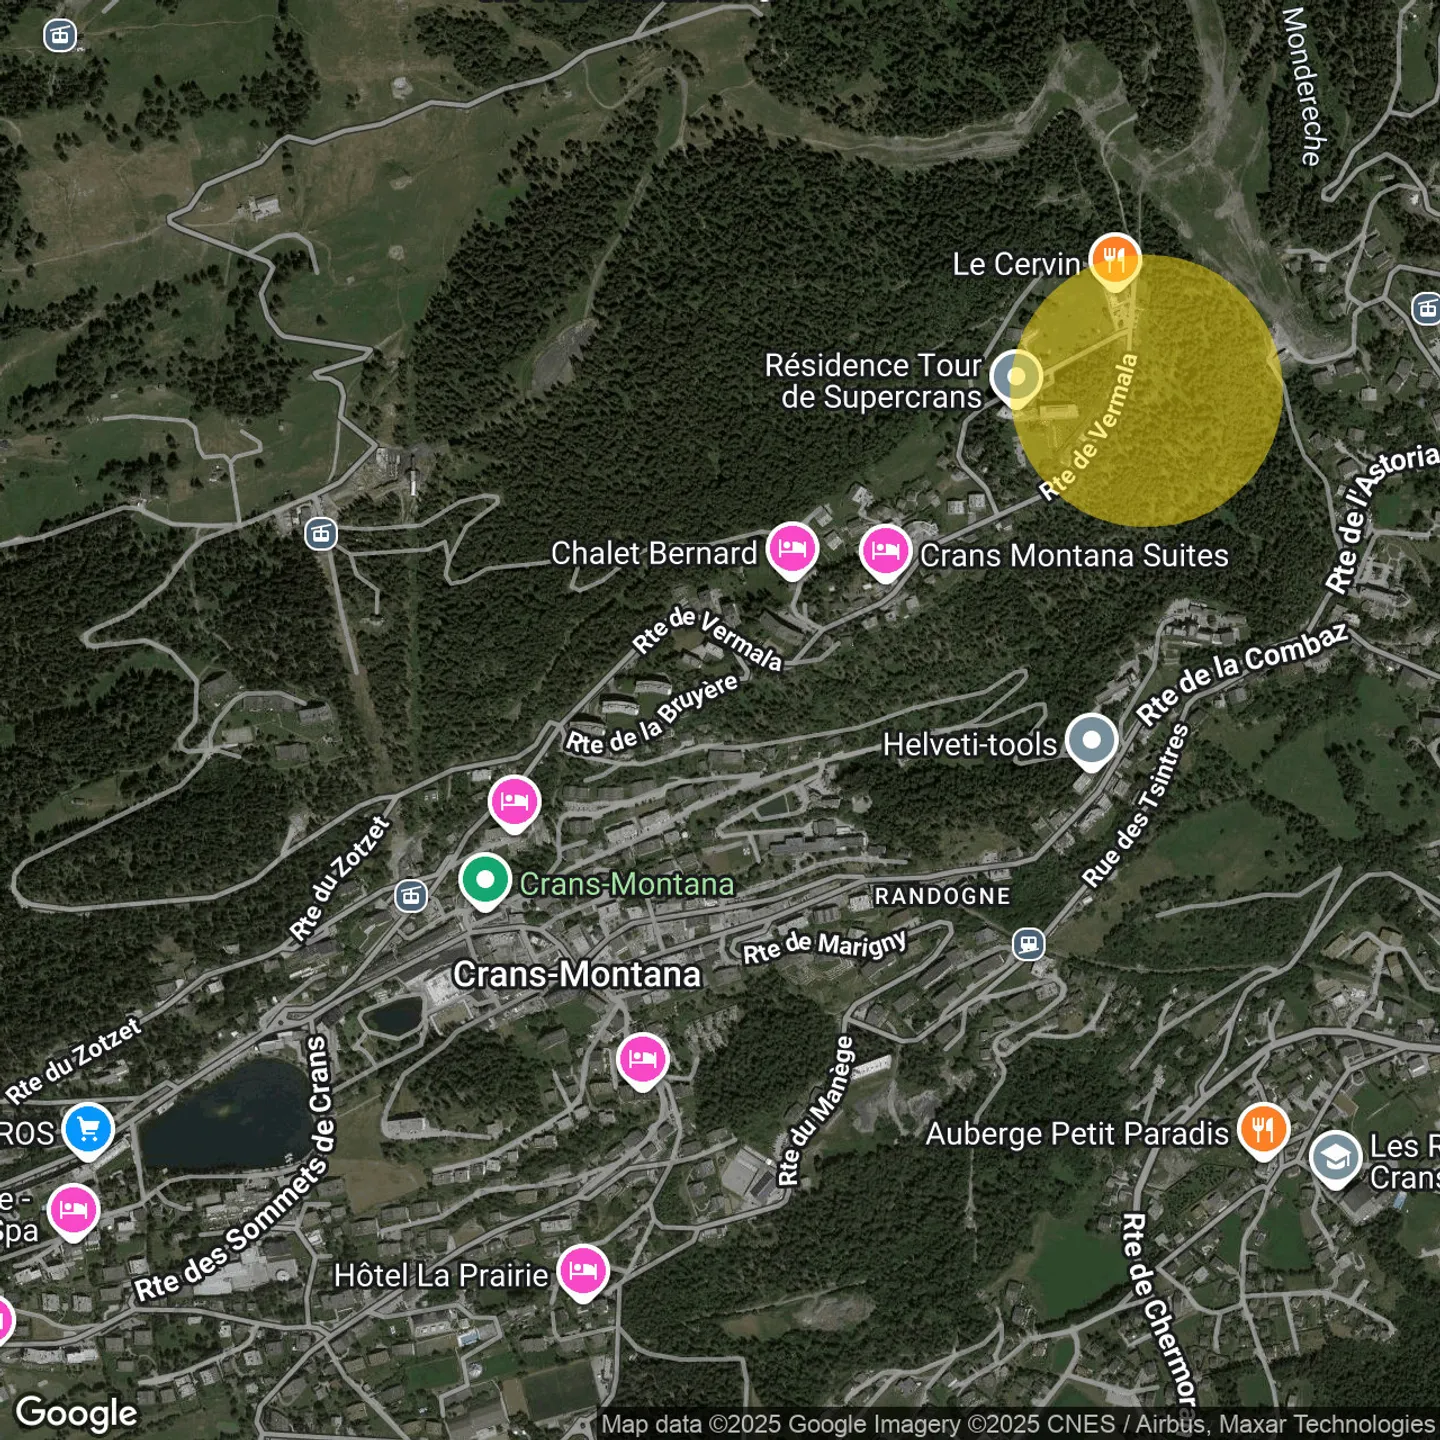Image resolution: width=1440 pixels, height=1440 pixels.
Task: Select the Résidence Tour de Supercrans marker
Action: tap(1016, 377)
